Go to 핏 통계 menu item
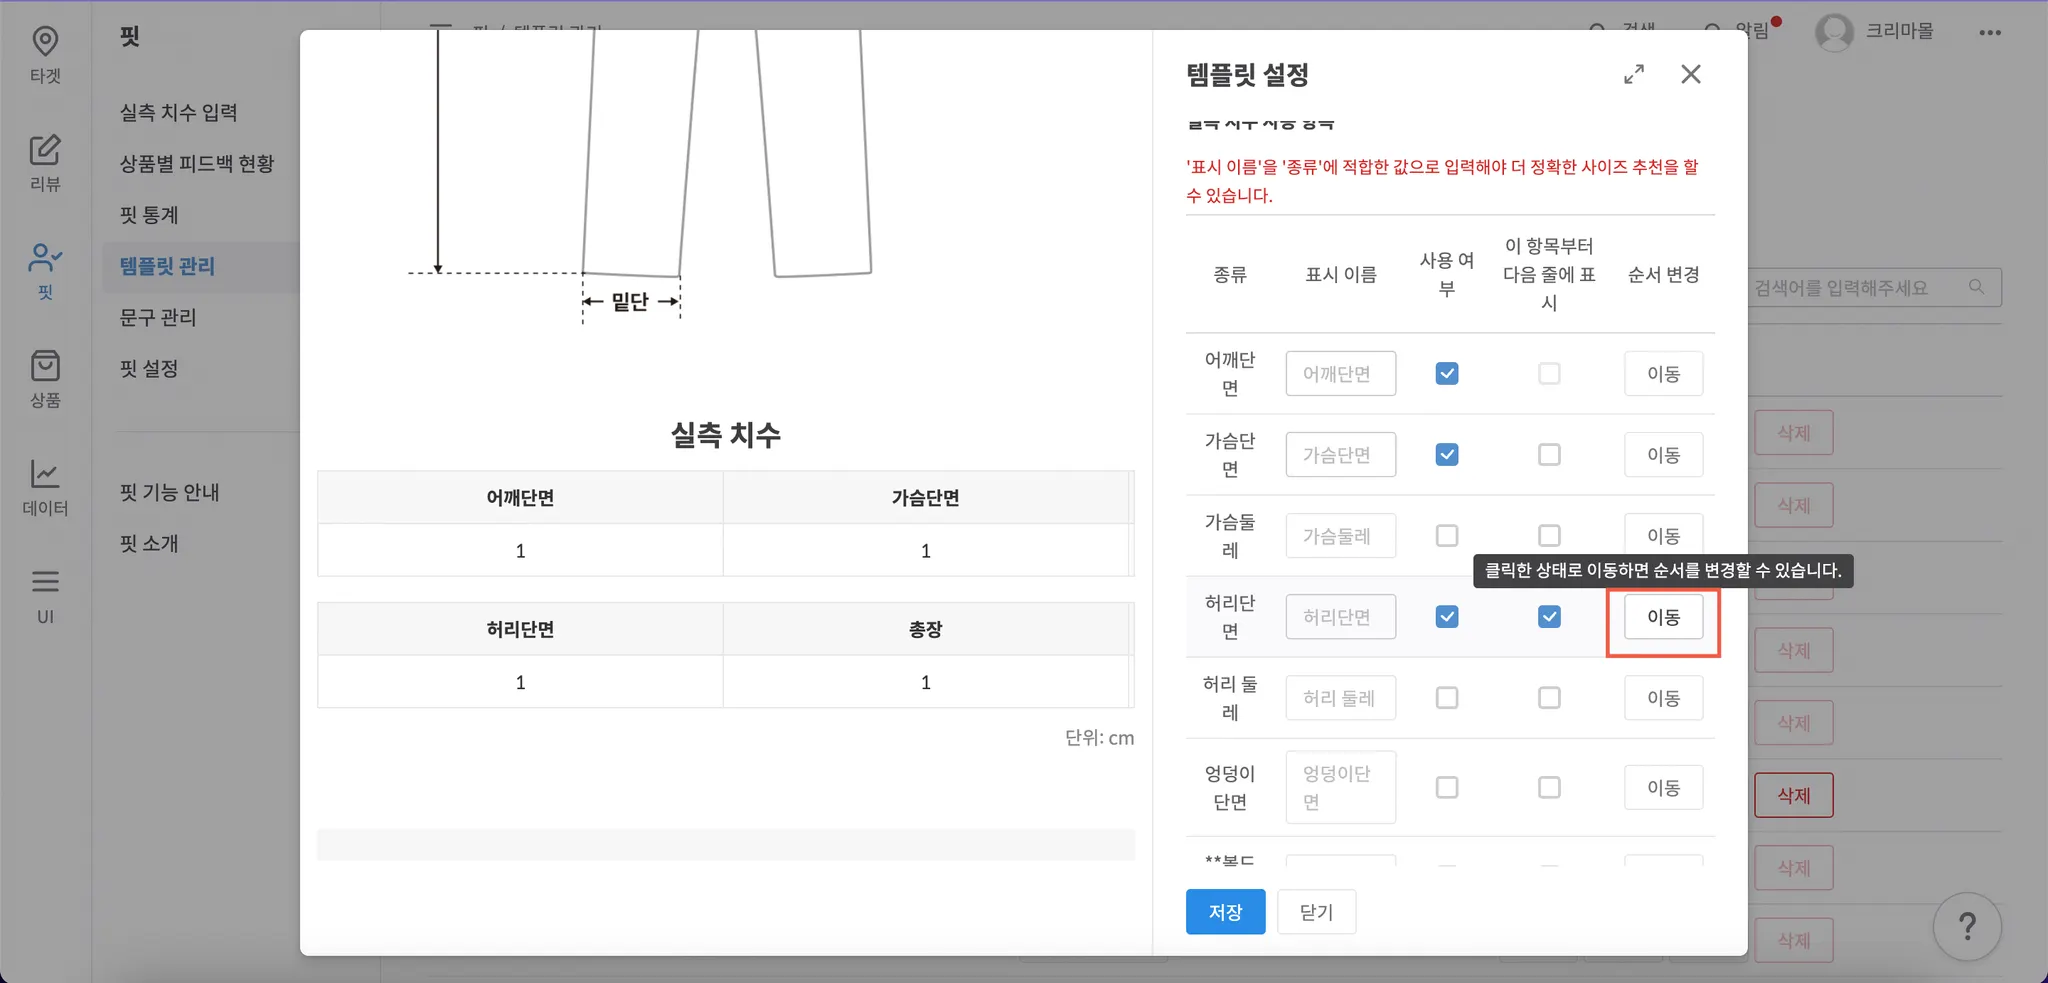The image size is (2048, 983). 149,215
